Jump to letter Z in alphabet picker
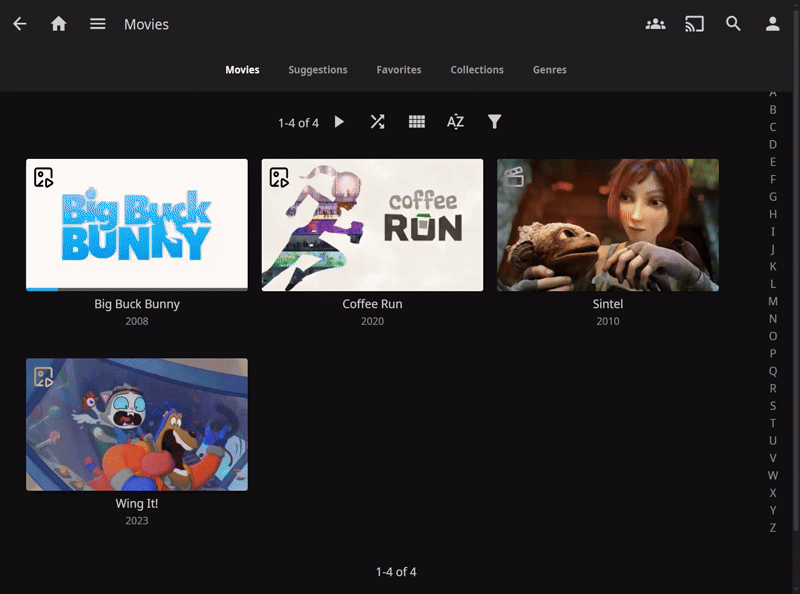This screenshot has width=800, height=594. [773, 528]
